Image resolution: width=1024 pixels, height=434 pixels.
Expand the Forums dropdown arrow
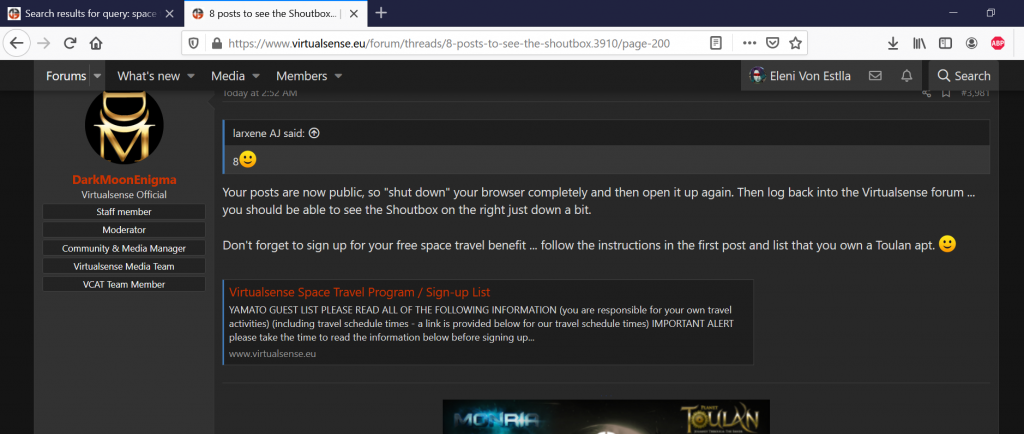coord(97,76)
